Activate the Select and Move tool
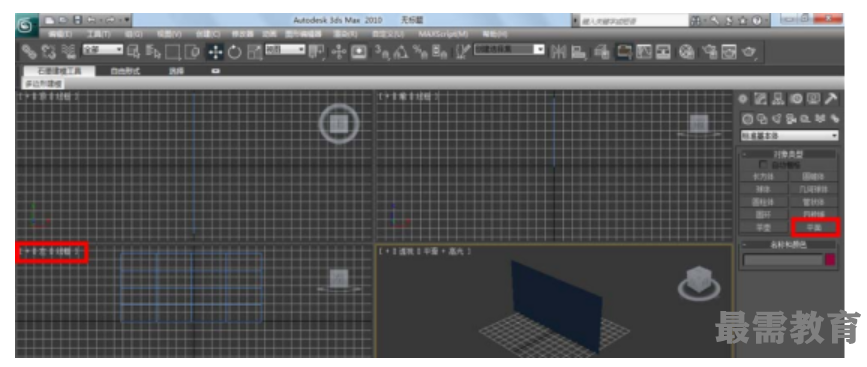This screenshot has height=367, width=867. pyautogui.click(x=215, y=52)
